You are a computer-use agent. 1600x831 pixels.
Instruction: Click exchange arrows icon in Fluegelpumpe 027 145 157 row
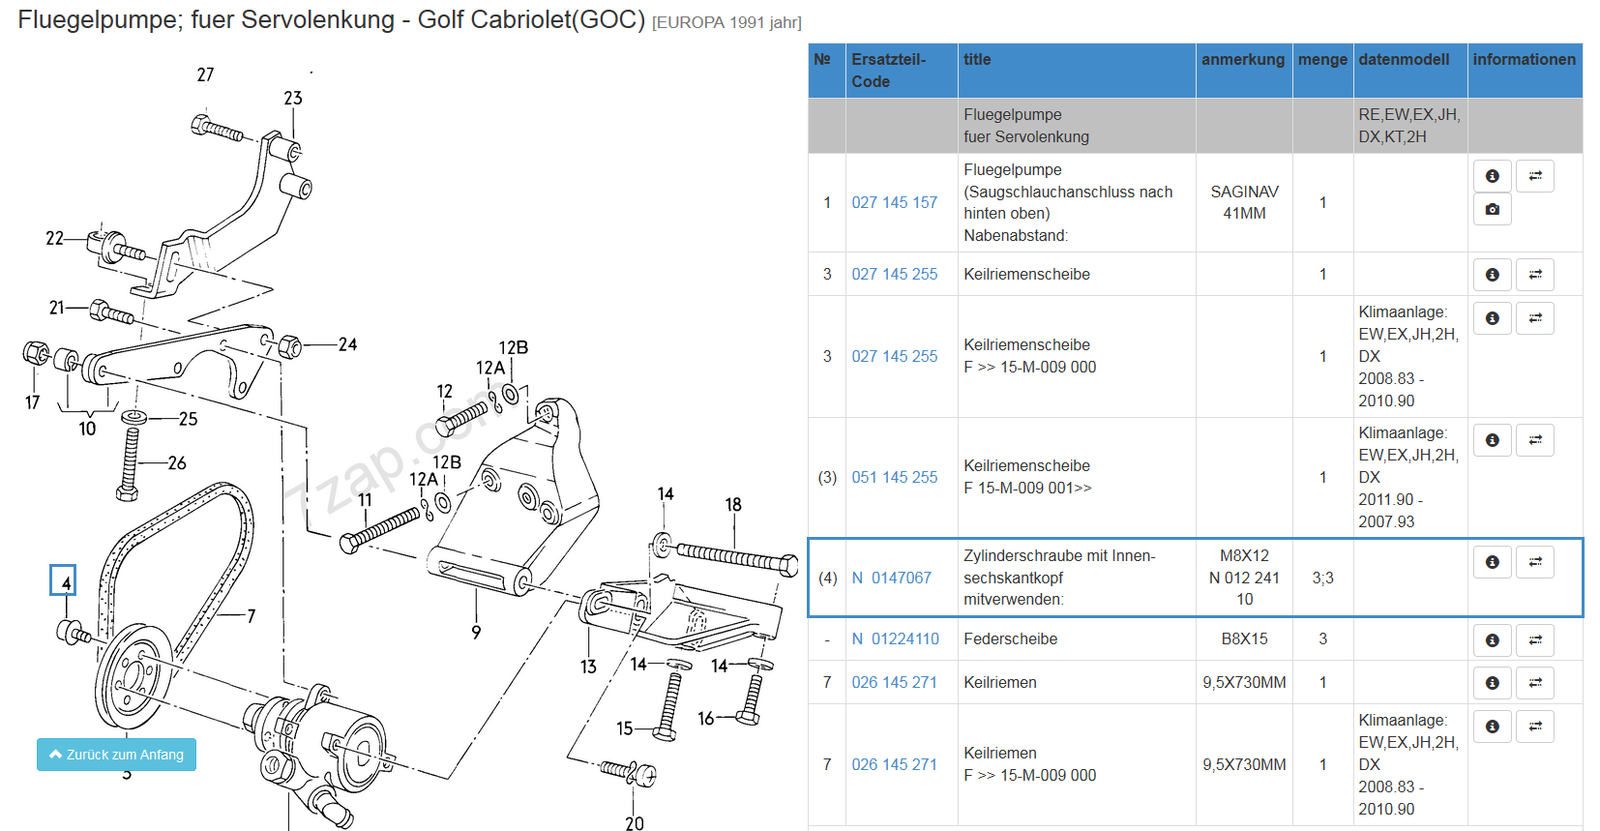tap(1535, 176)
